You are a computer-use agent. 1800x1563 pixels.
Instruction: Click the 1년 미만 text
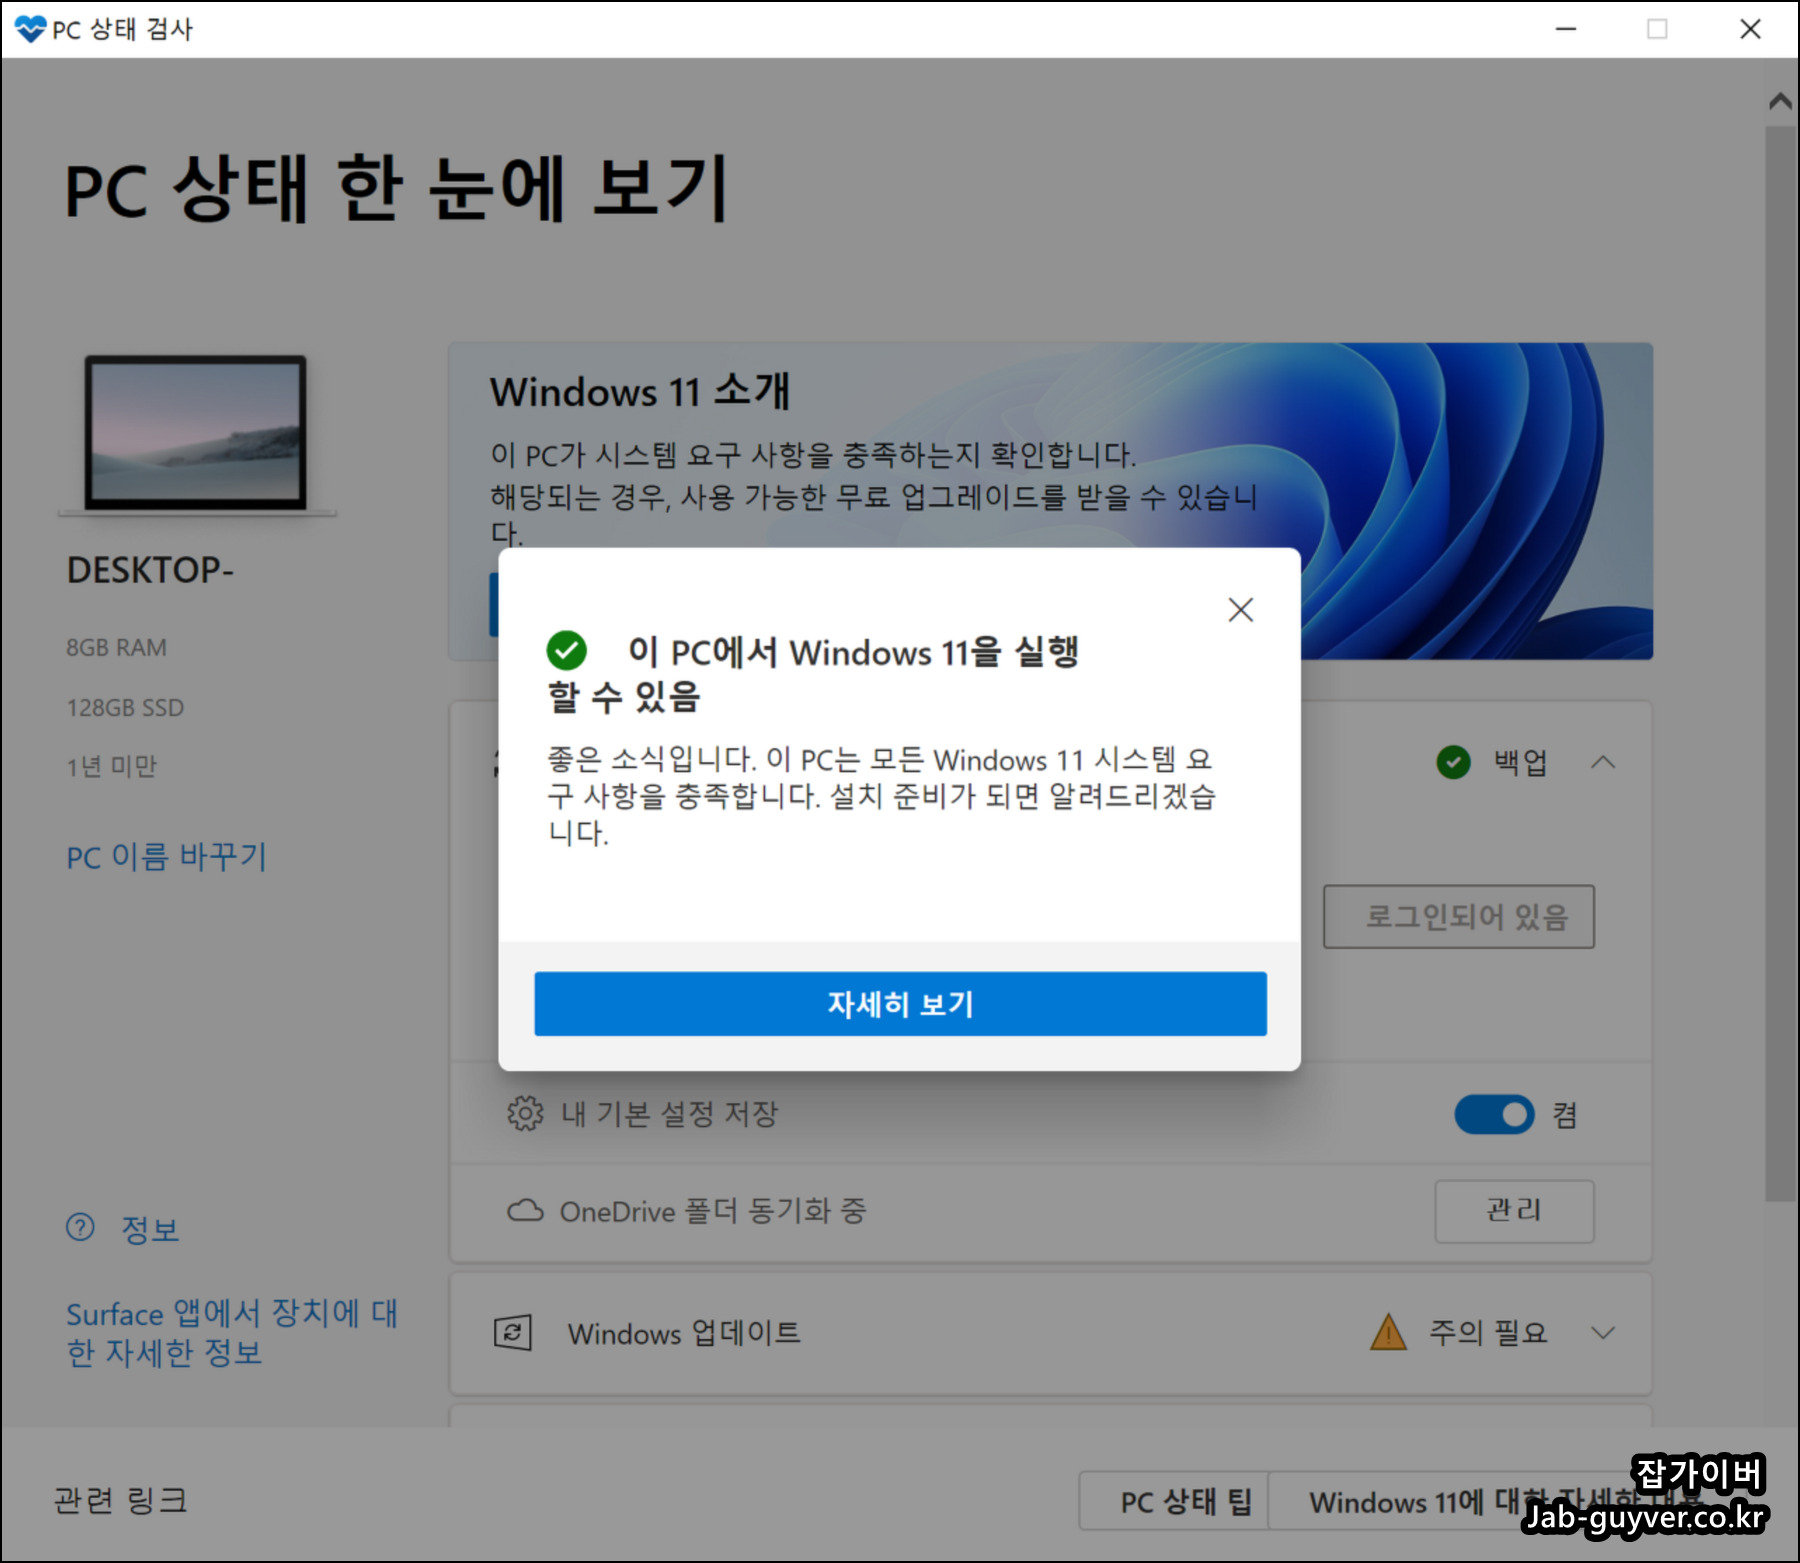(112, 766)
